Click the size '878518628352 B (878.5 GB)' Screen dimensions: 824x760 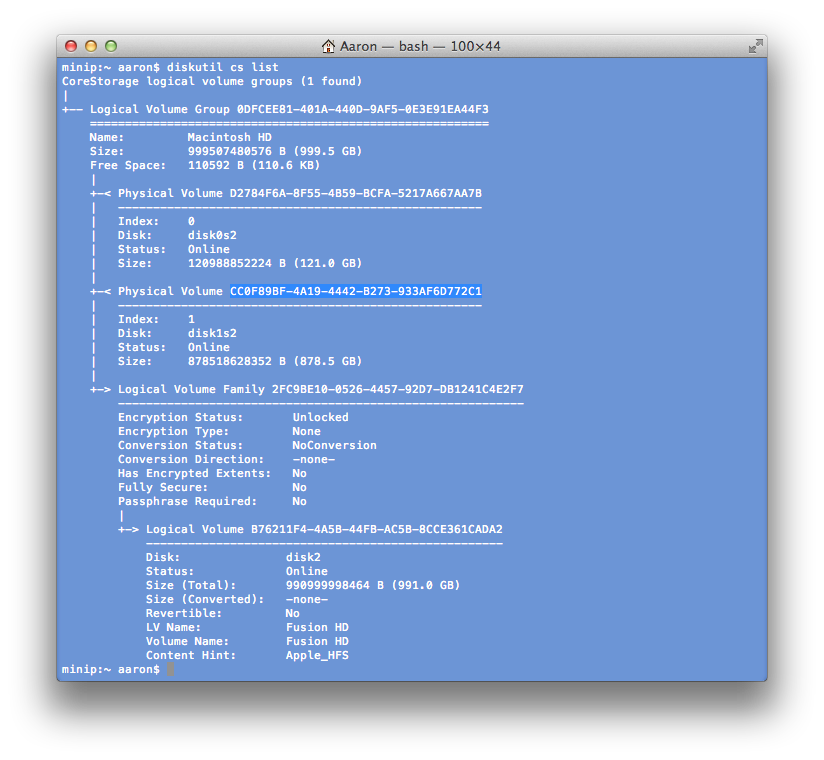(x=275, y=362)
